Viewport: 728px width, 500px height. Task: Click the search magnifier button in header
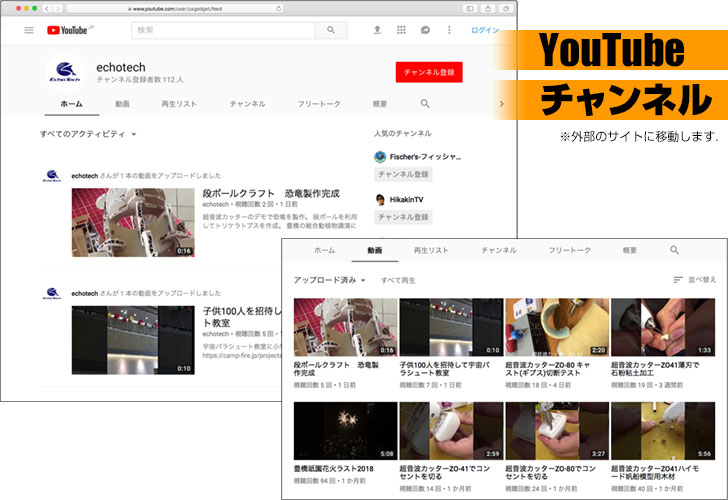331,30
